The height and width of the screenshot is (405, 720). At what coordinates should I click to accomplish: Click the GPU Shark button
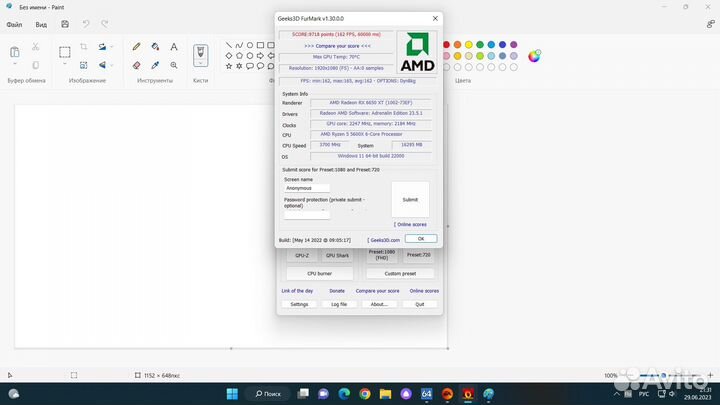click(x=337, y=255)
